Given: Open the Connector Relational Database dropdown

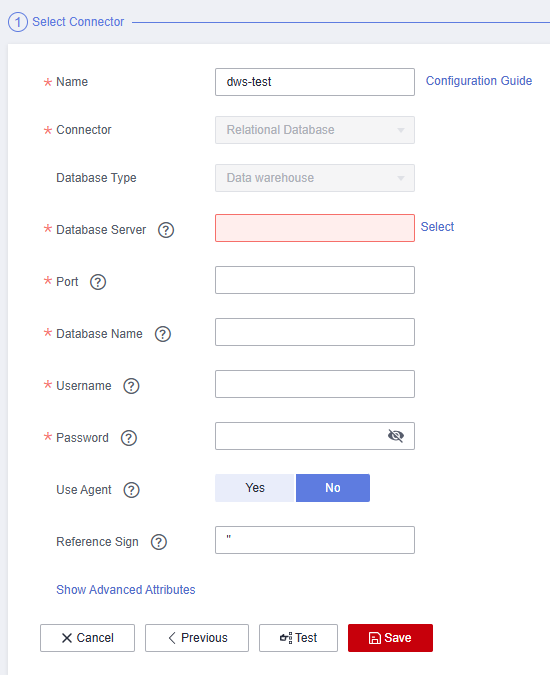Looking at the screenshot, I should click(315, 130).
